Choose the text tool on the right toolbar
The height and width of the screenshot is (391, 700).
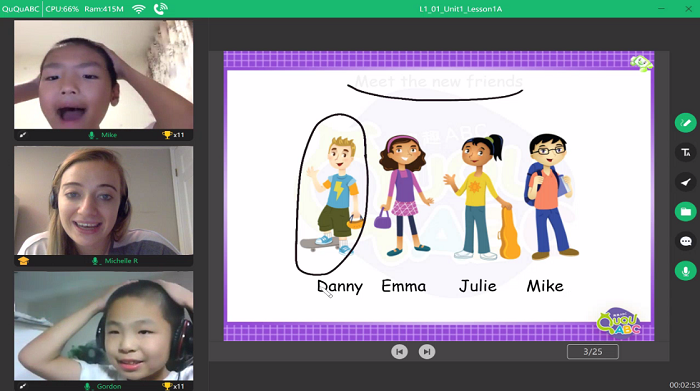click(x=686, y=153)
